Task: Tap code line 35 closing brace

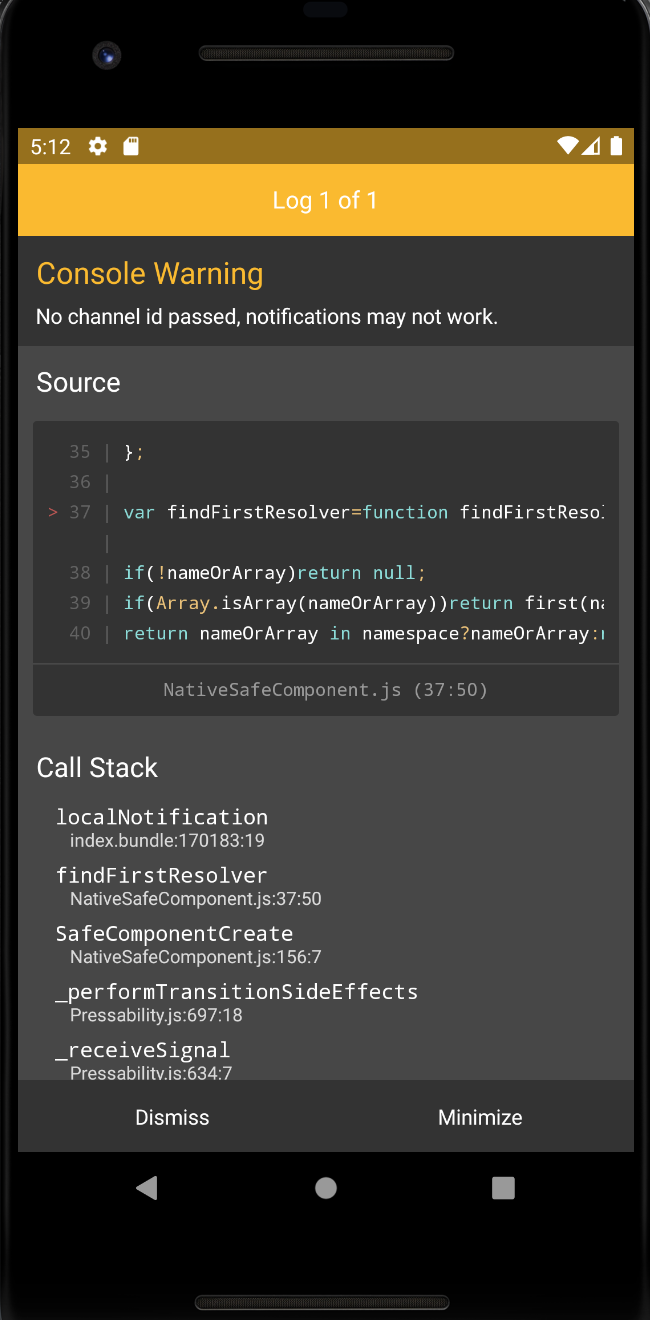Action: point(134,452)
